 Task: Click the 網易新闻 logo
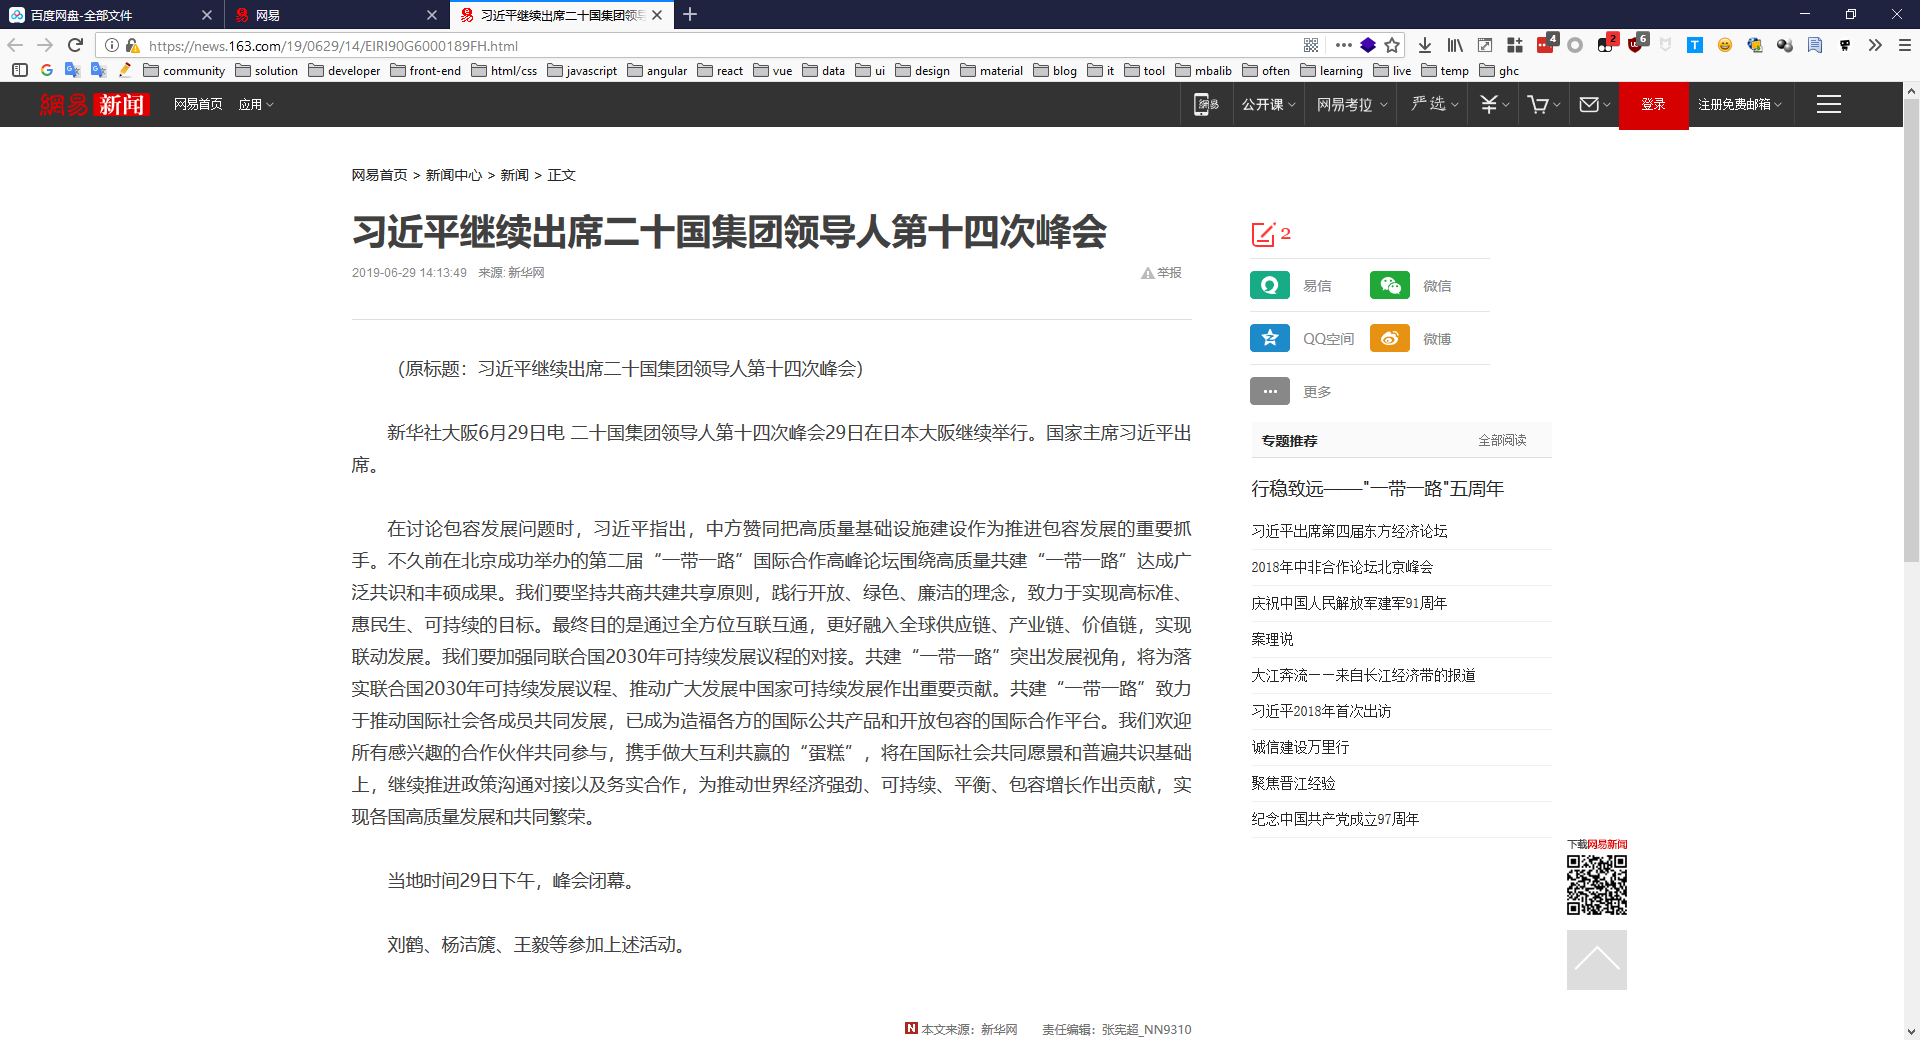[x=94, y=104]
